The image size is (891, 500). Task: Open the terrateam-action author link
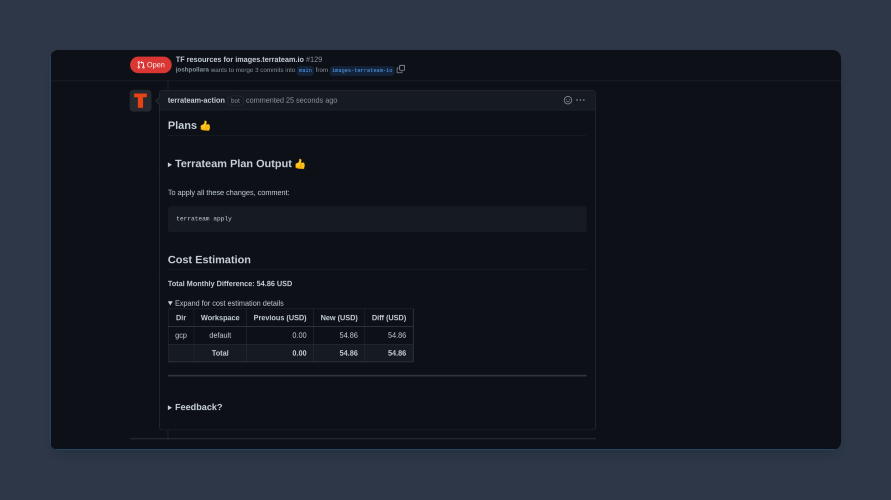pos(196,100)
